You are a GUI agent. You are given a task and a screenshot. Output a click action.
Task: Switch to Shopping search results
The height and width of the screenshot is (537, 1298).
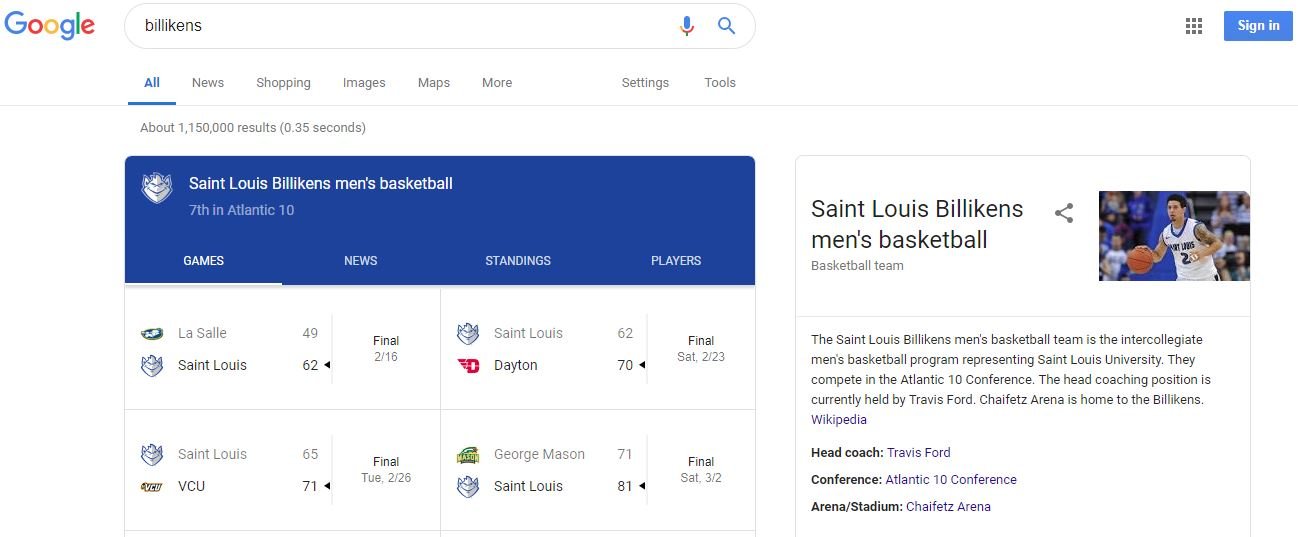click(x=283, y=83)
